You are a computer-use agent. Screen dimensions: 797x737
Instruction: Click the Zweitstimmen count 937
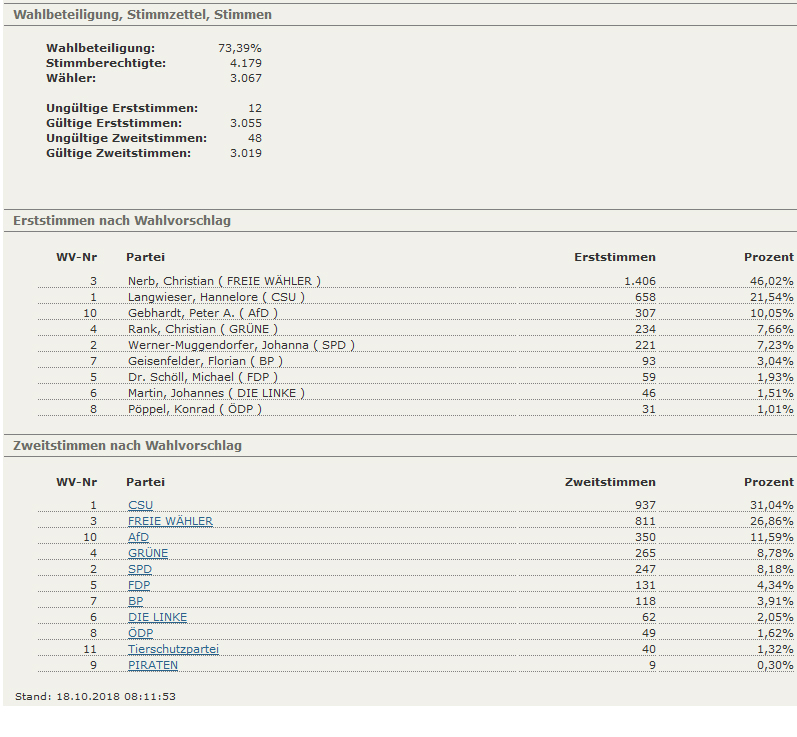tap(646, 505)
